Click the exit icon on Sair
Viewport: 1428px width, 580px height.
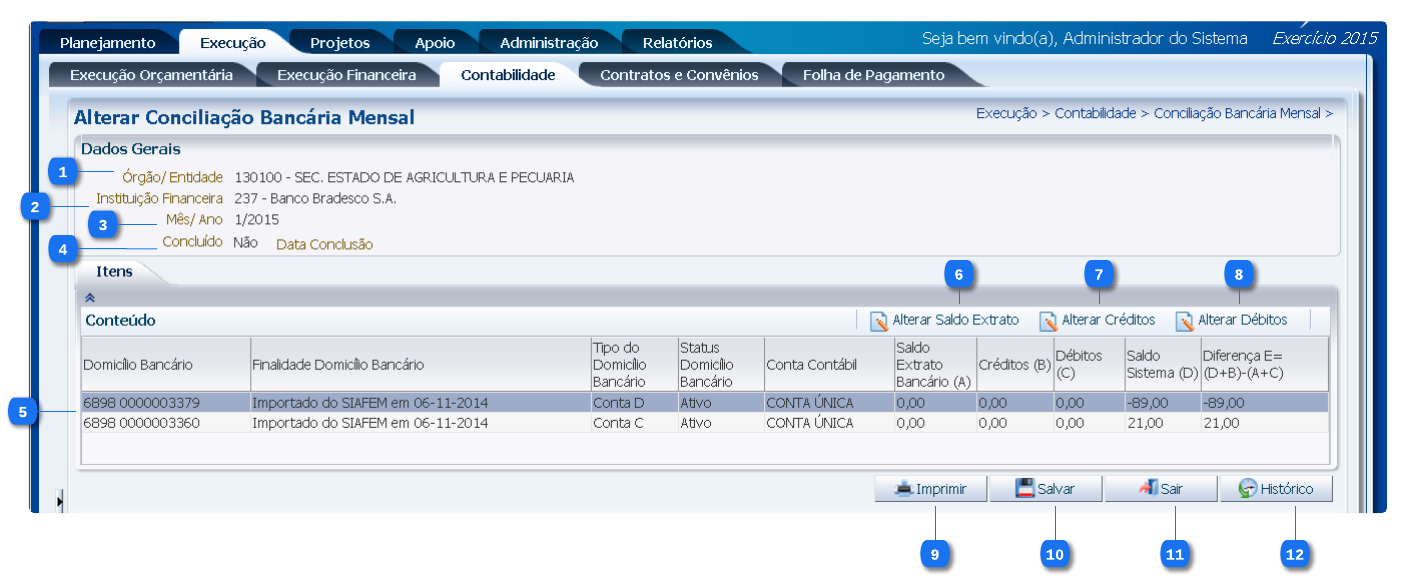[1147, 489]
